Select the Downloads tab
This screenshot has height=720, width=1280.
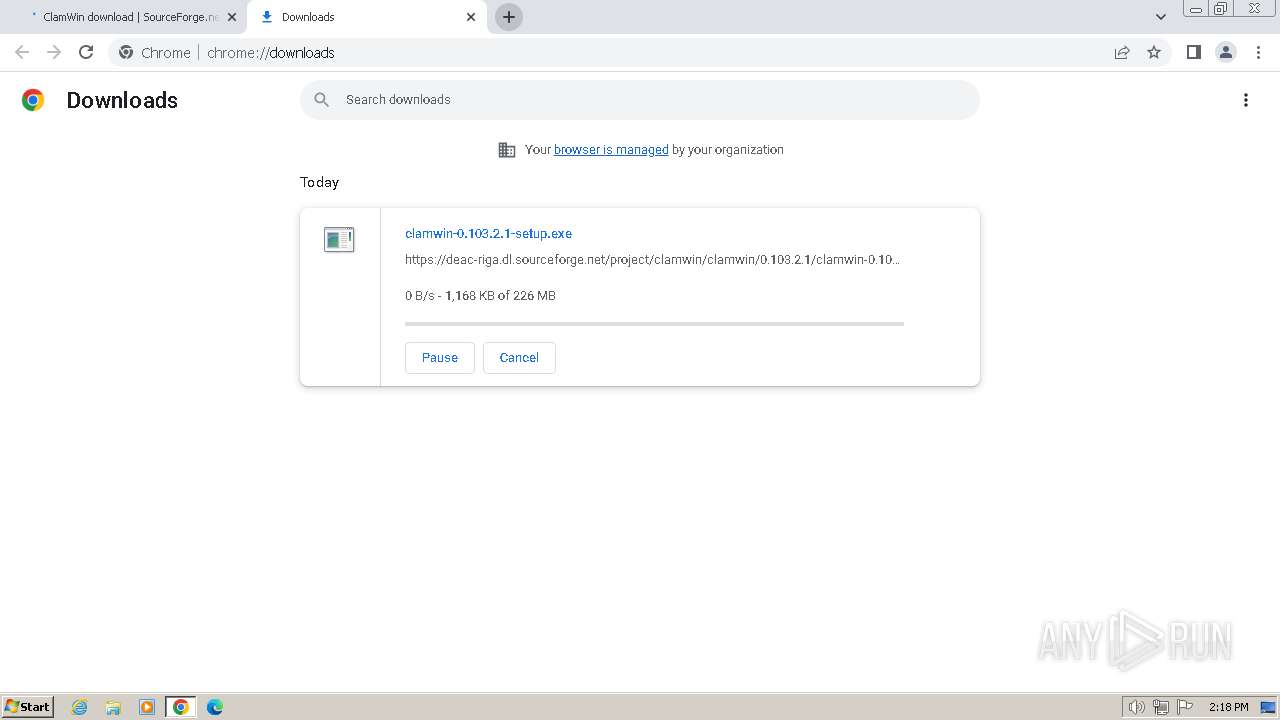367,17
